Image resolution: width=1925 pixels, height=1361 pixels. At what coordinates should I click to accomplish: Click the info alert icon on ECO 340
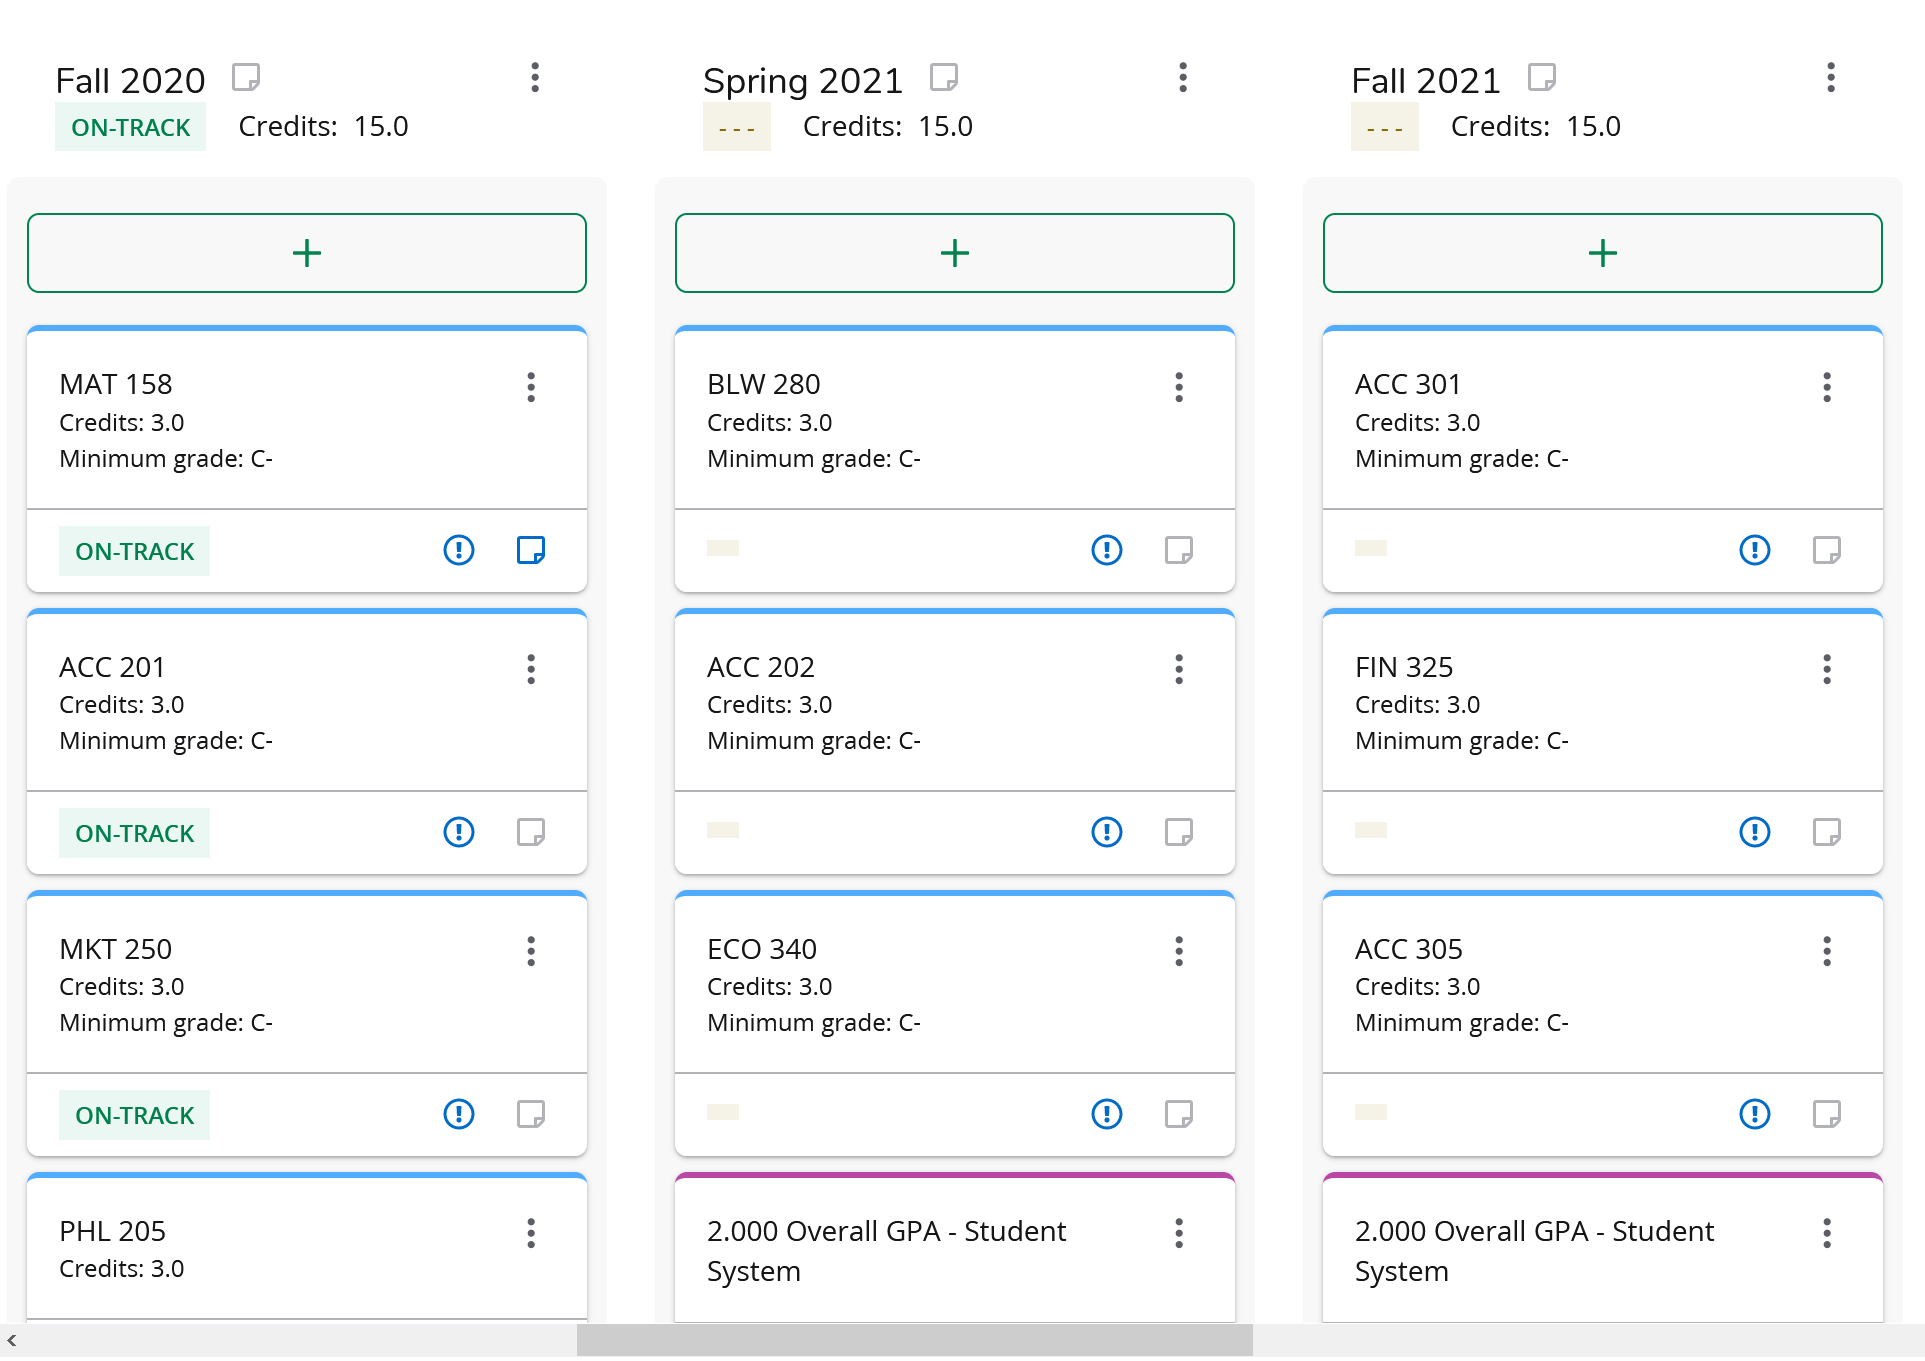(1106, 1114)
